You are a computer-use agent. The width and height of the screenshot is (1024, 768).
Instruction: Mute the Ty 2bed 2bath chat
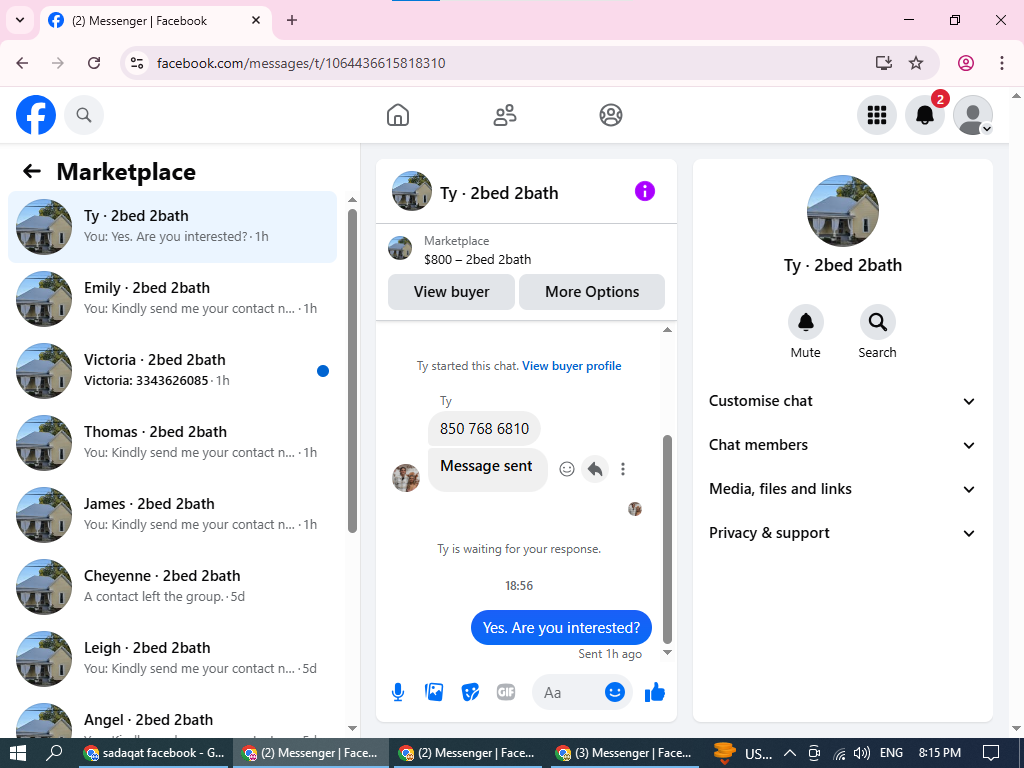click(x=806, y=322)
